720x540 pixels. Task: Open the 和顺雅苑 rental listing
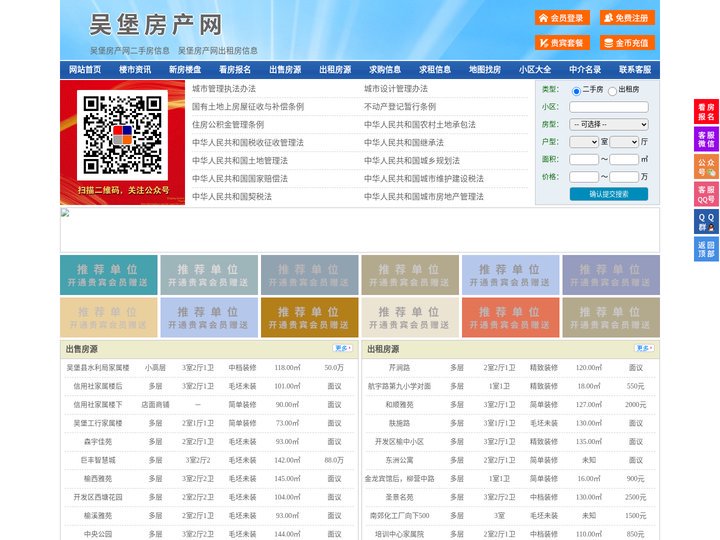(399, 405)
